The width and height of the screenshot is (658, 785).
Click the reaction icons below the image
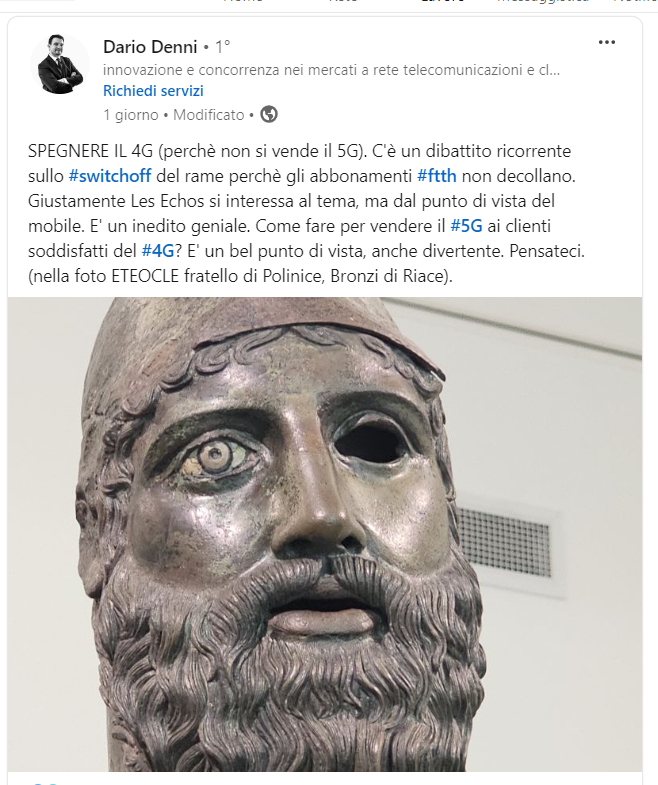tap(44, 782)
